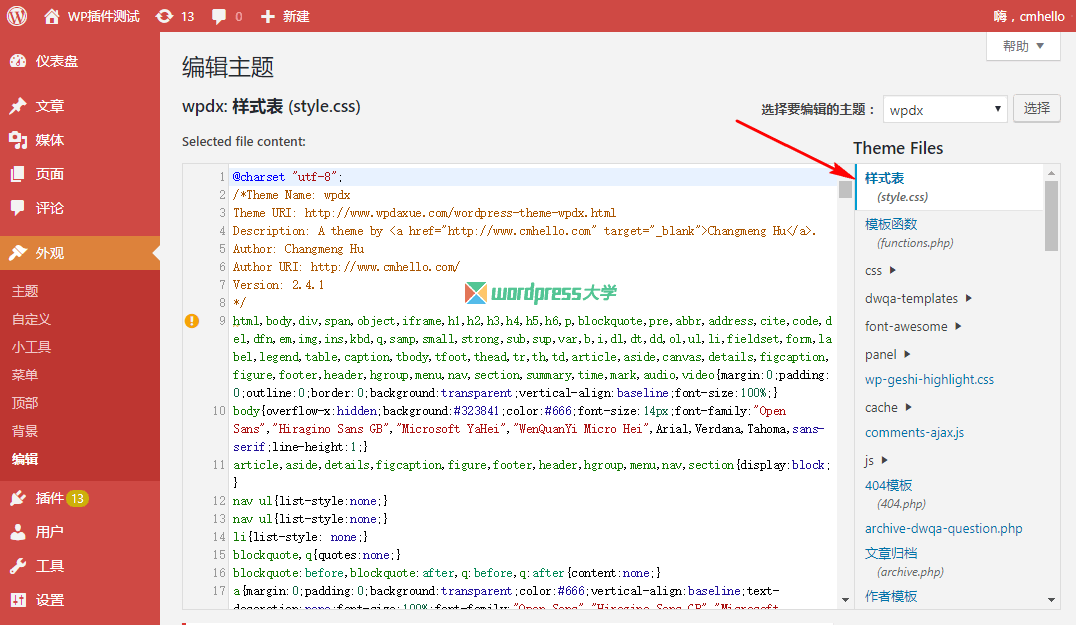Image resolution: width=1076 pixels, height=625 pixels.
Task: Open 顶部 submenu item
Action: pyautogui.click(x=25, y=403)
